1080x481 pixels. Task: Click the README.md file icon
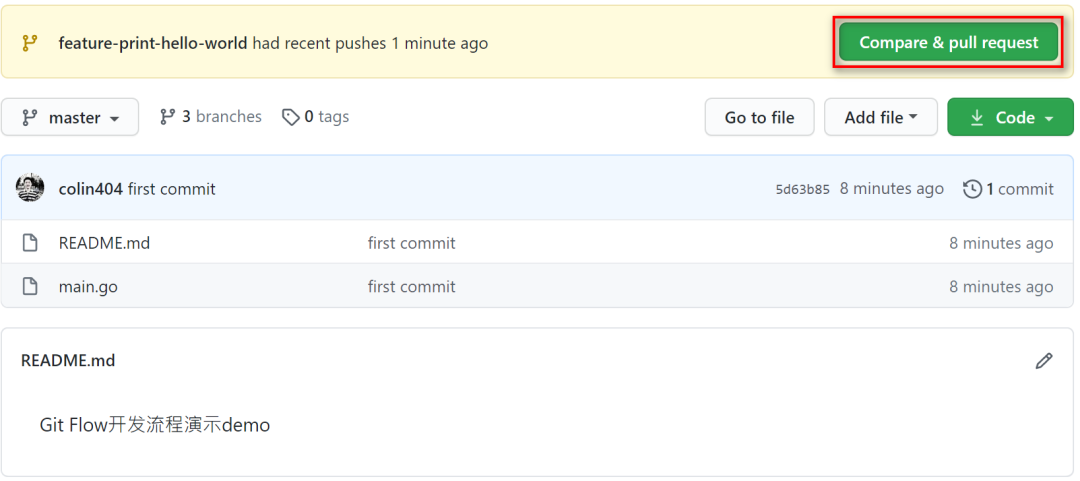coord(30,243)
